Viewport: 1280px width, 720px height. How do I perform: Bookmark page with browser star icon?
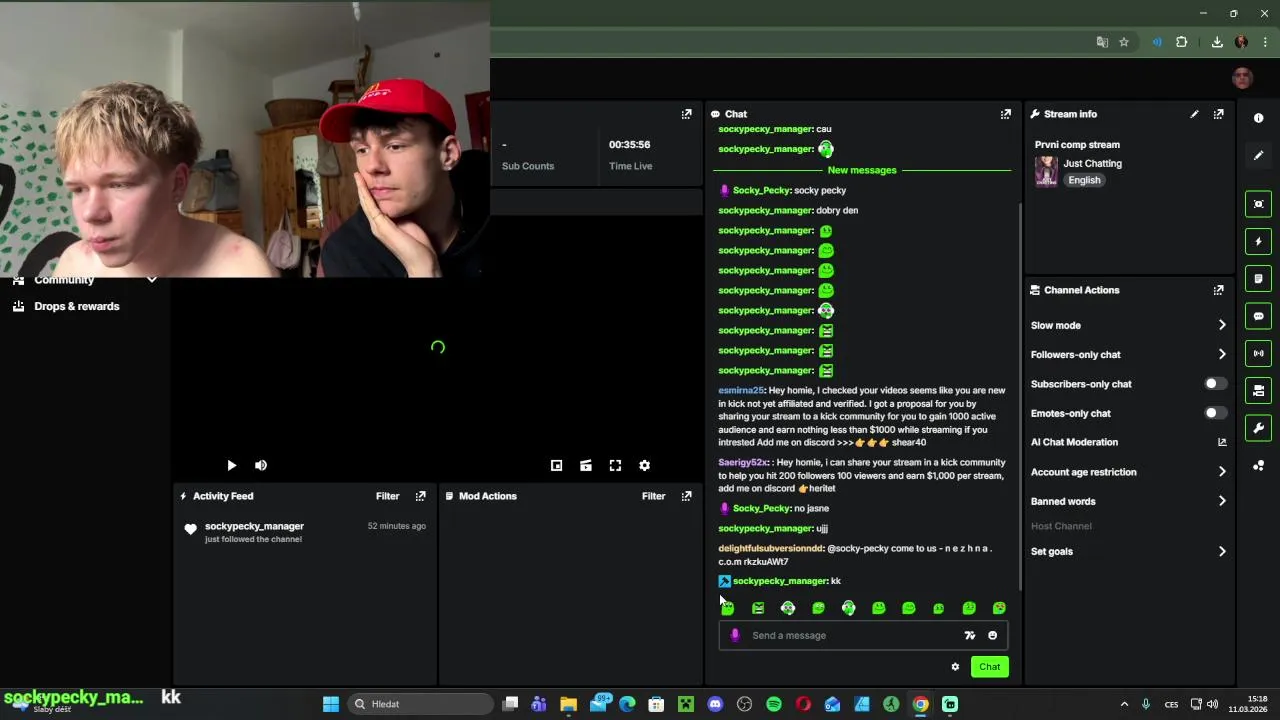[x=1124, y=42]
